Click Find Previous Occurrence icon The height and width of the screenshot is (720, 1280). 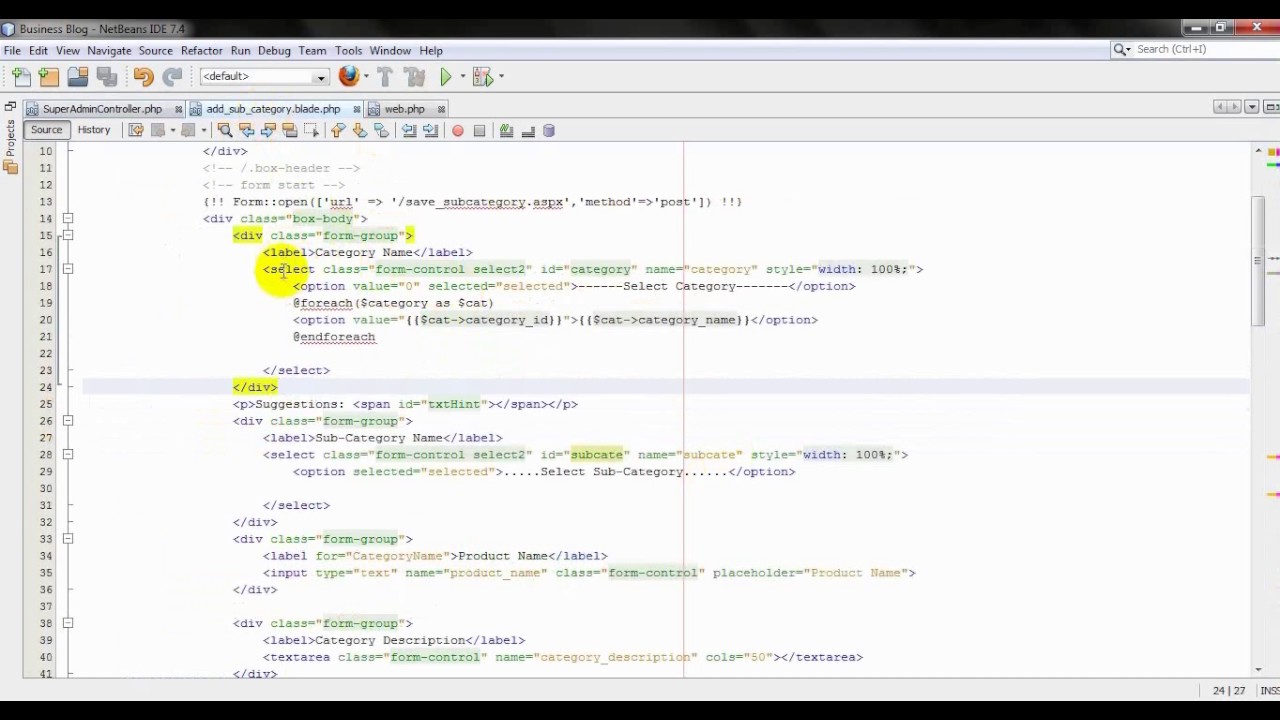pyautogui.click(x=246, y=130)
